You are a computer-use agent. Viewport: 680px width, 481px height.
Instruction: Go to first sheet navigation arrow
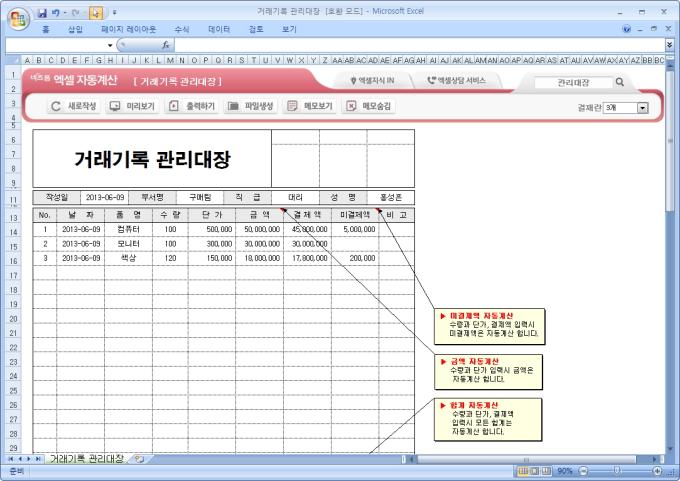[10, 459]
